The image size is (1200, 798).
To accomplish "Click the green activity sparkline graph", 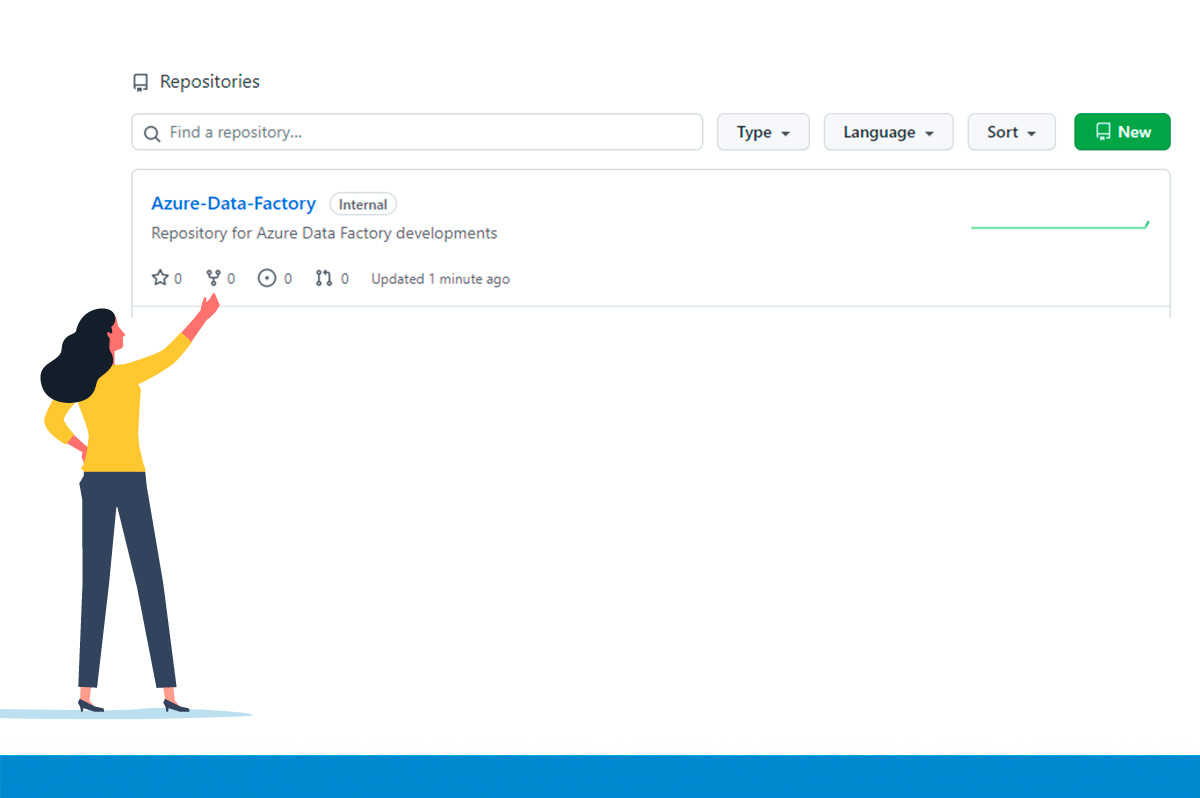I will tap(1058, 225).
